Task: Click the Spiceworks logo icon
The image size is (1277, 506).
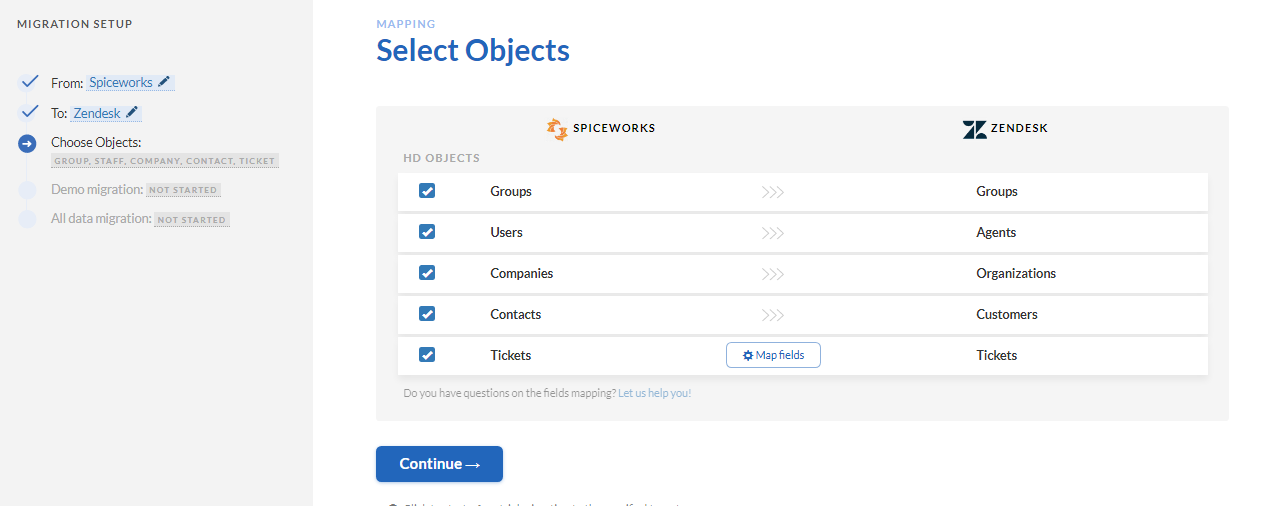Action: [x=557, y=128]
